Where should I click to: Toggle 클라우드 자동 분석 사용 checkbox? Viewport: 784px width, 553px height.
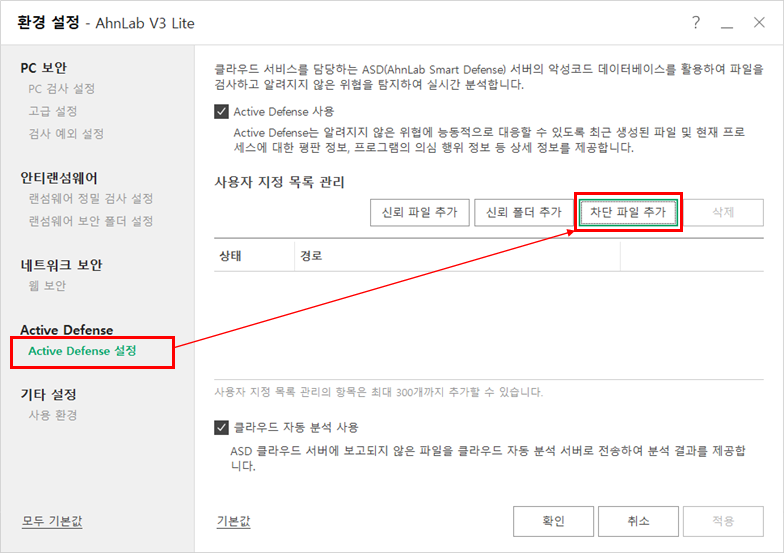[x=222, y=428]
